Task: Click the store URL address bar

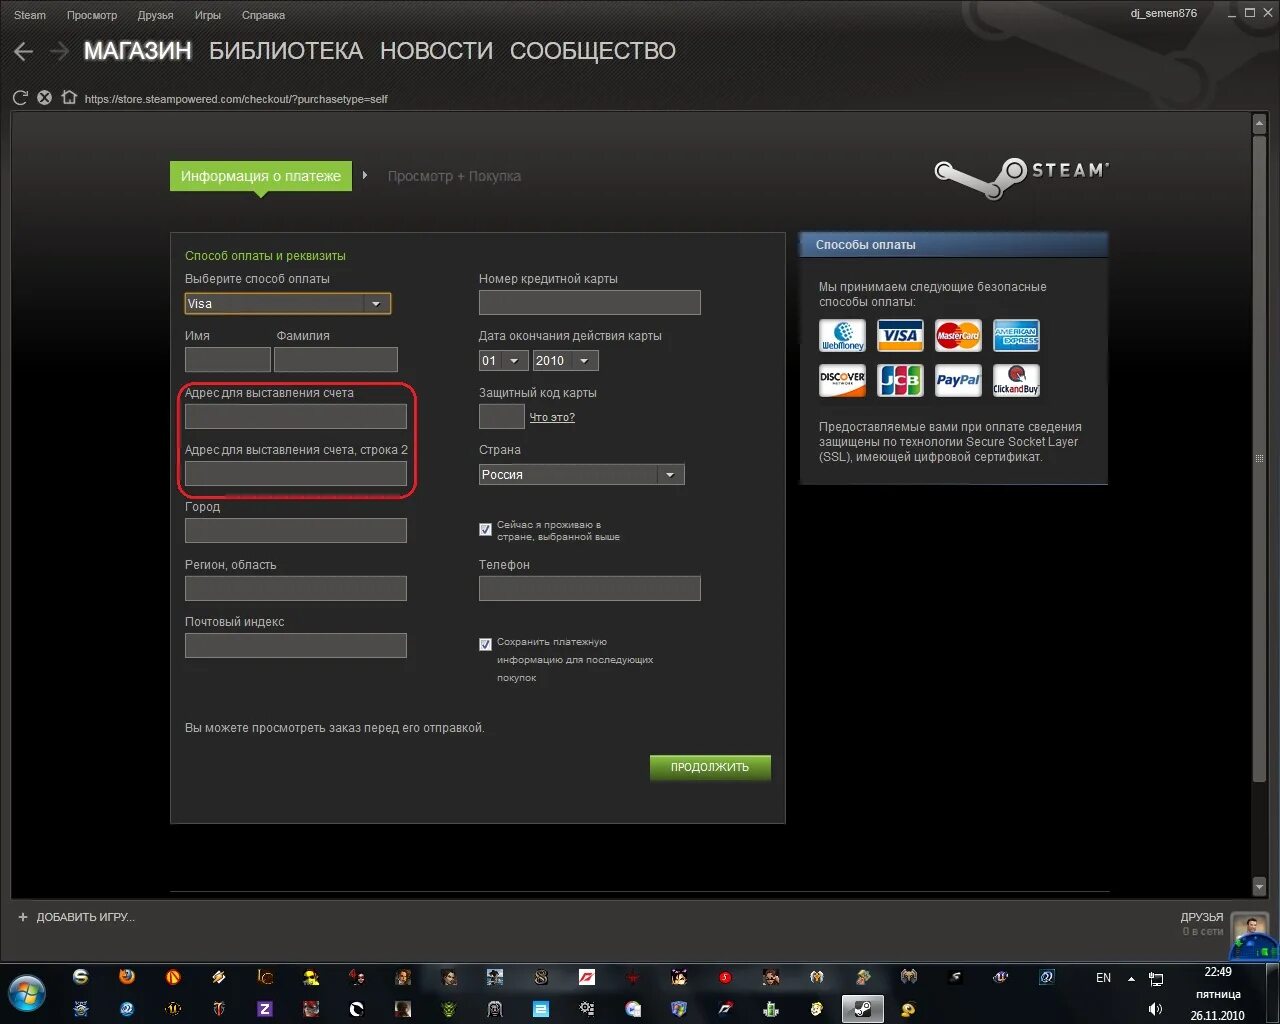Action: pos(236,99)
